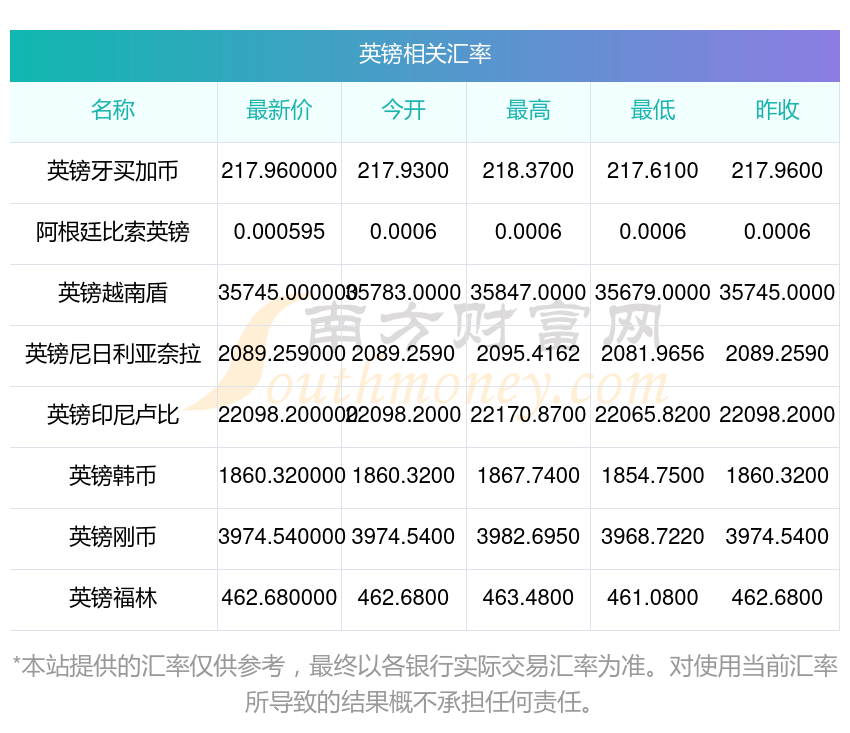
Task: Open the 阿根廷比索英镑 row name
Action: tap(113, 232)
